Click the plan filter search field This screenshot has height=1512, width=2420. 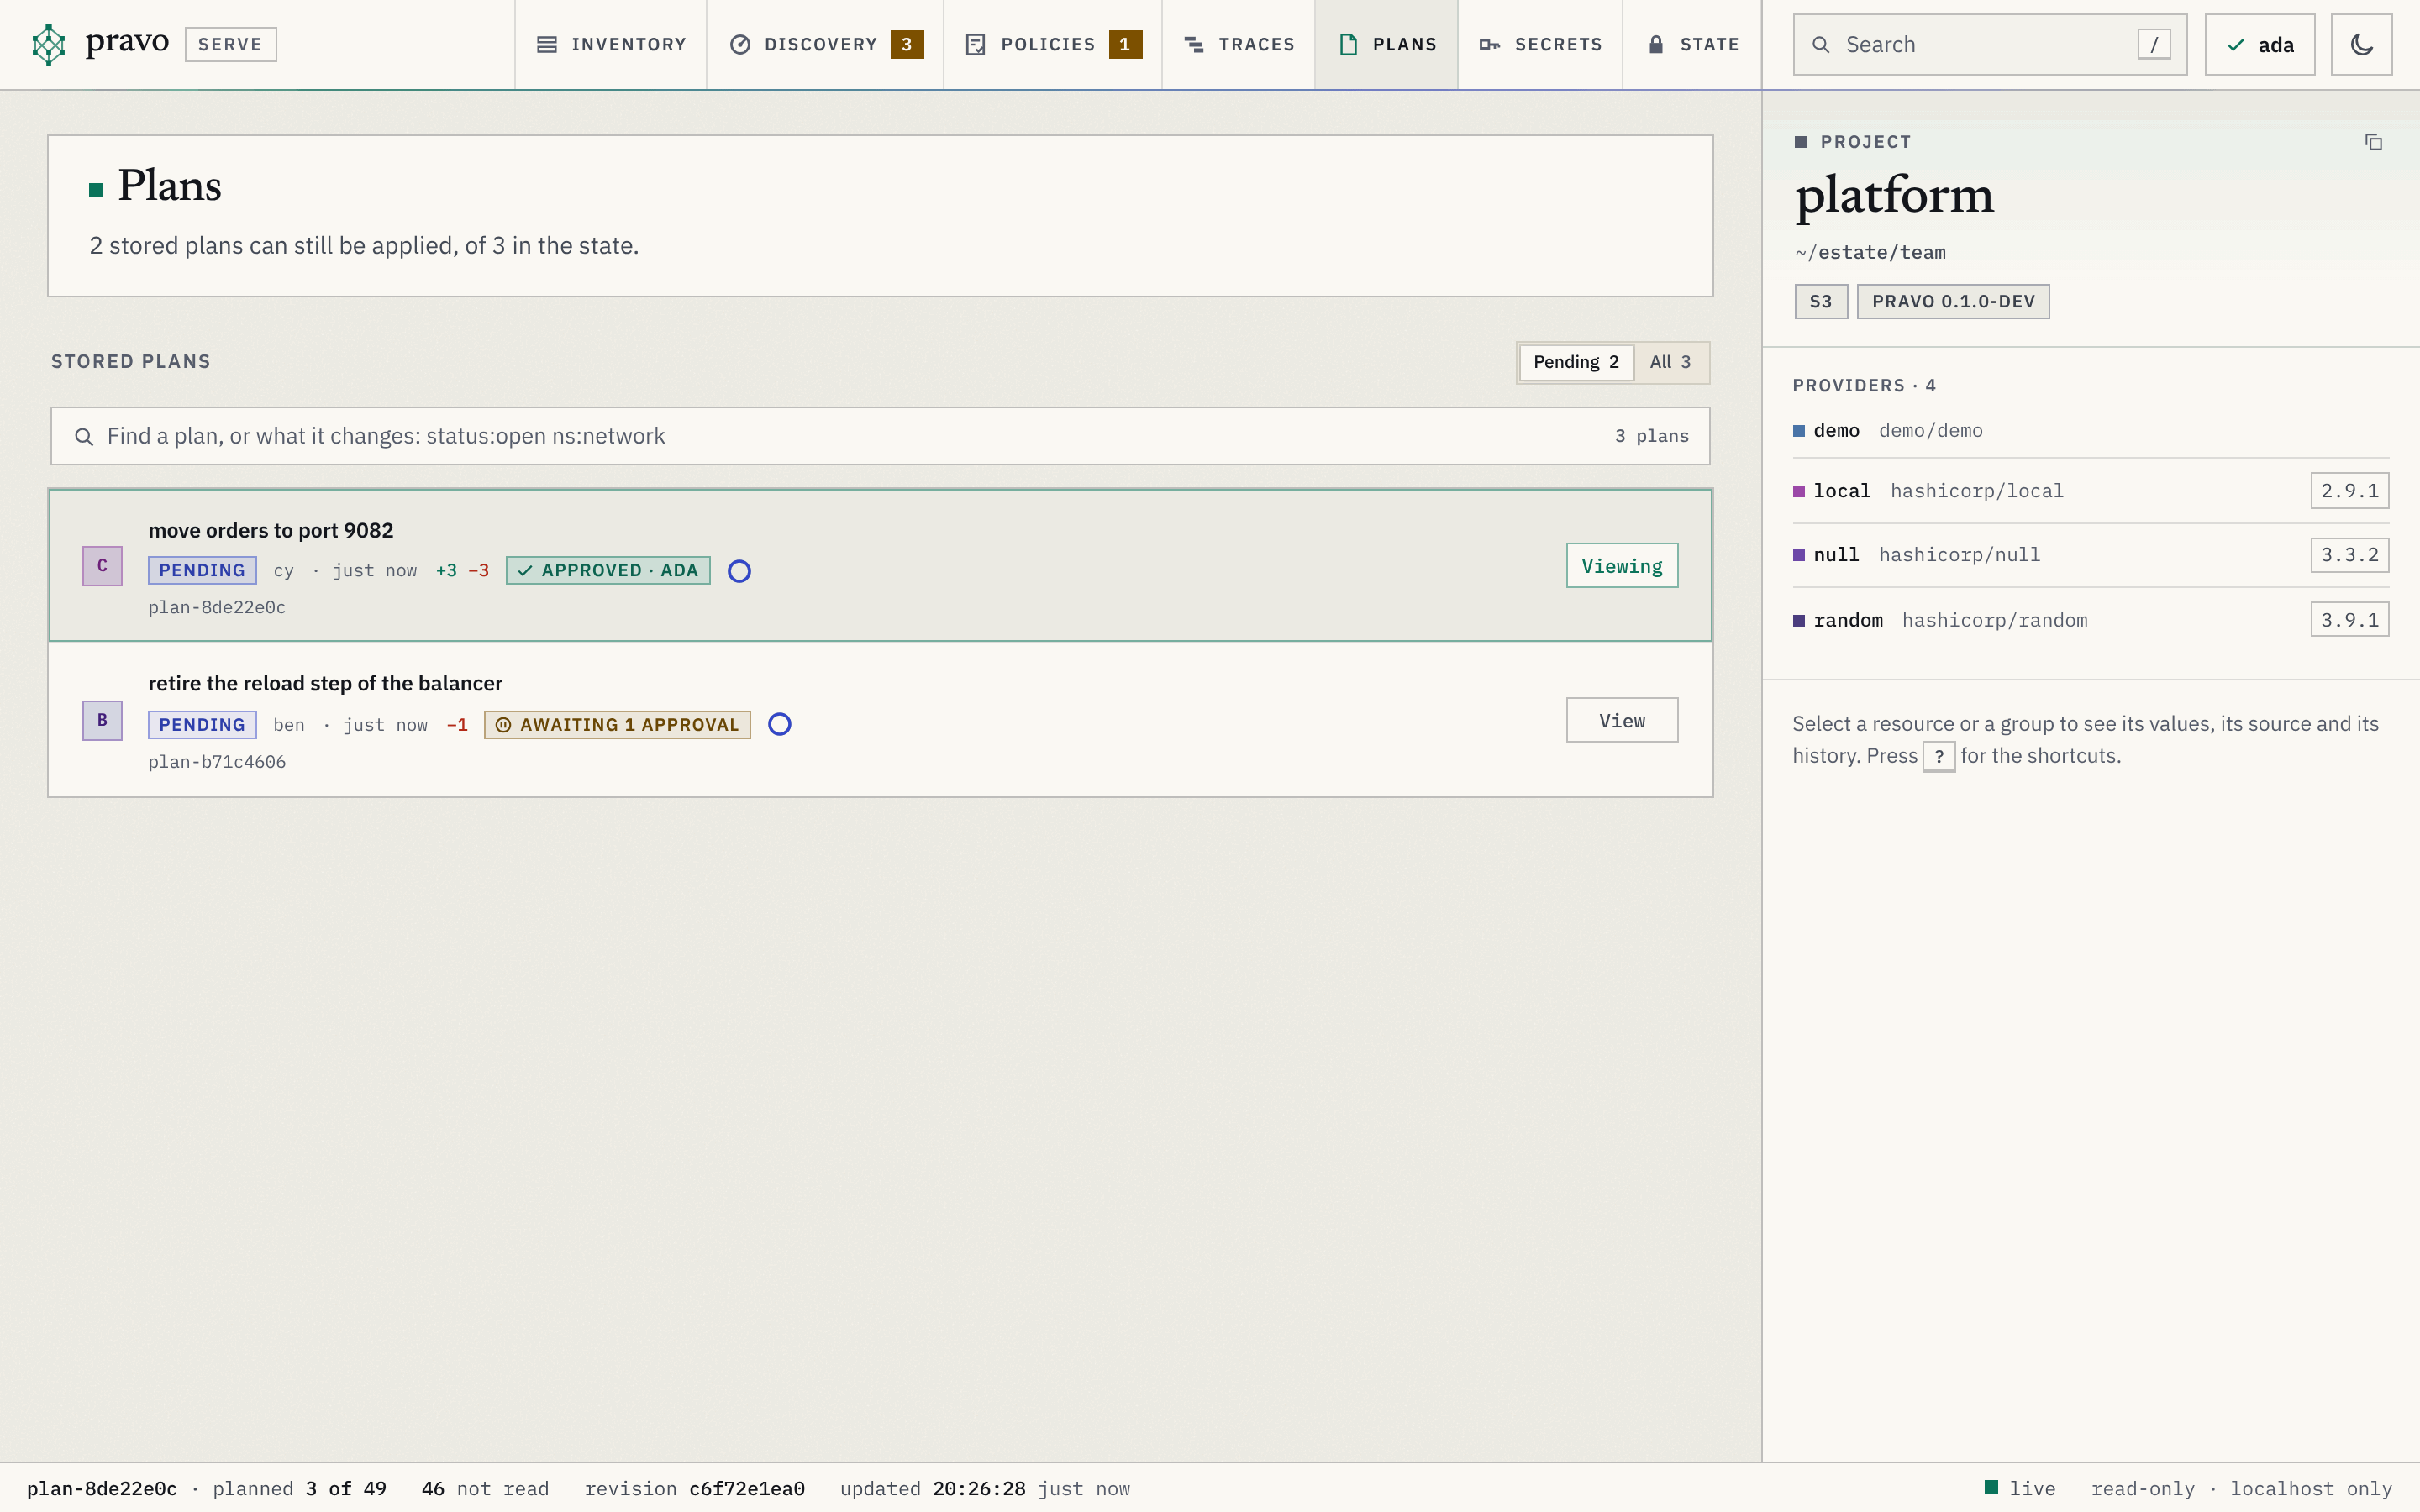tap(880, 436)
